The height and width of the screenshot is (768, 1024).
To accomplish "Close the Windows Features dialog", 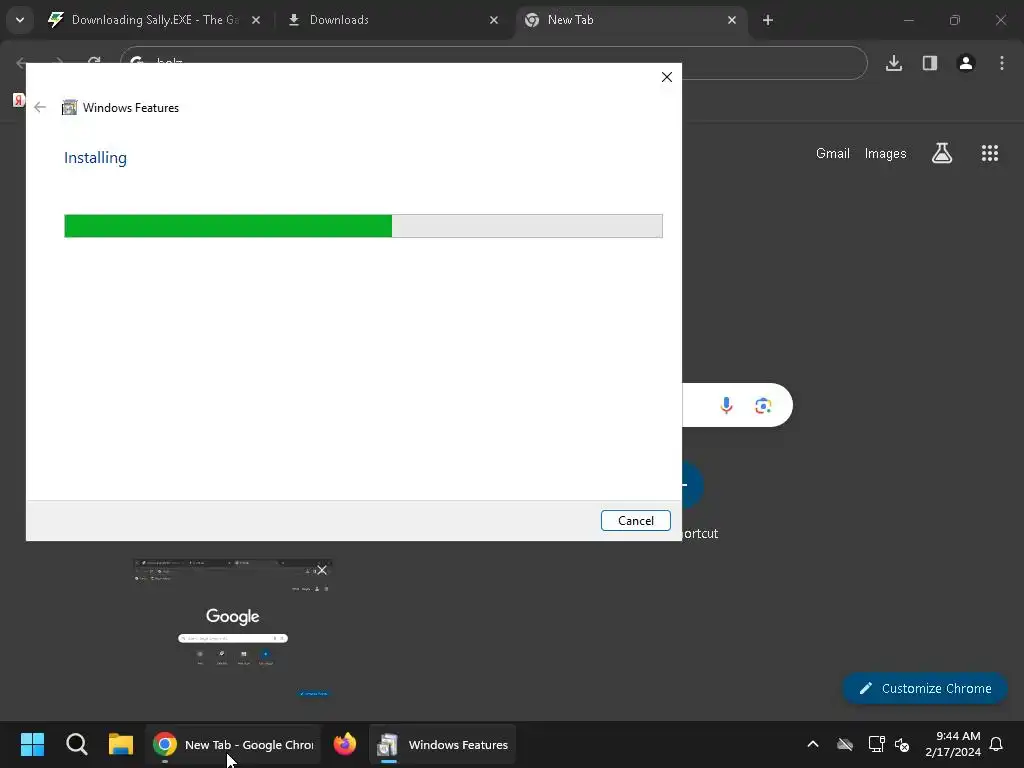I will point(666,77).
